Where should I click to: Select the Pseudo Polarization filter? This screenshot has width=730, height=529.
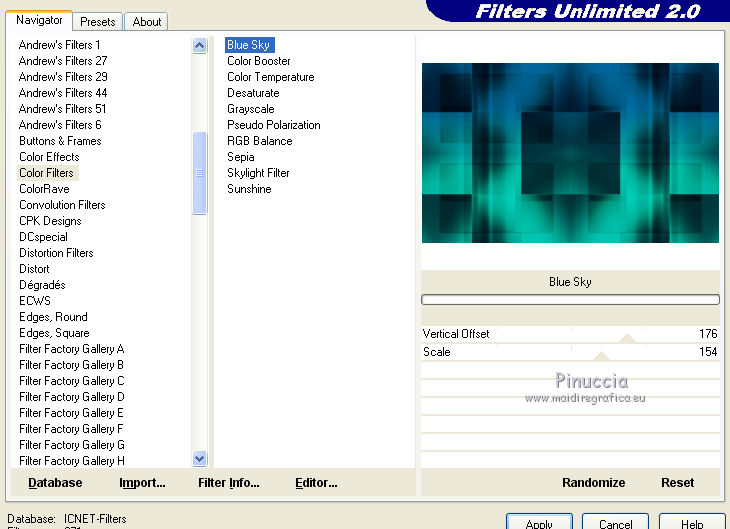pyautogui.click(x=274, y=125)
